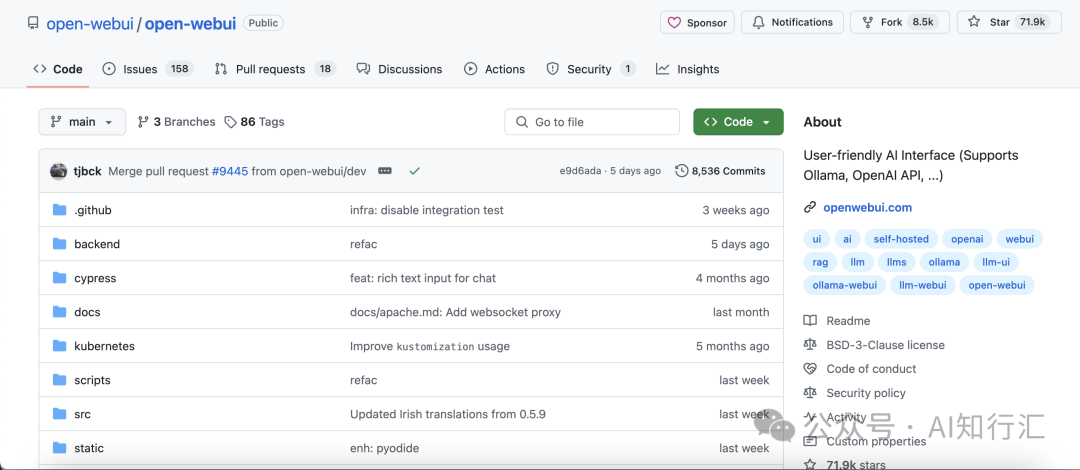Open pull request #9445 link

pos(229,171)
